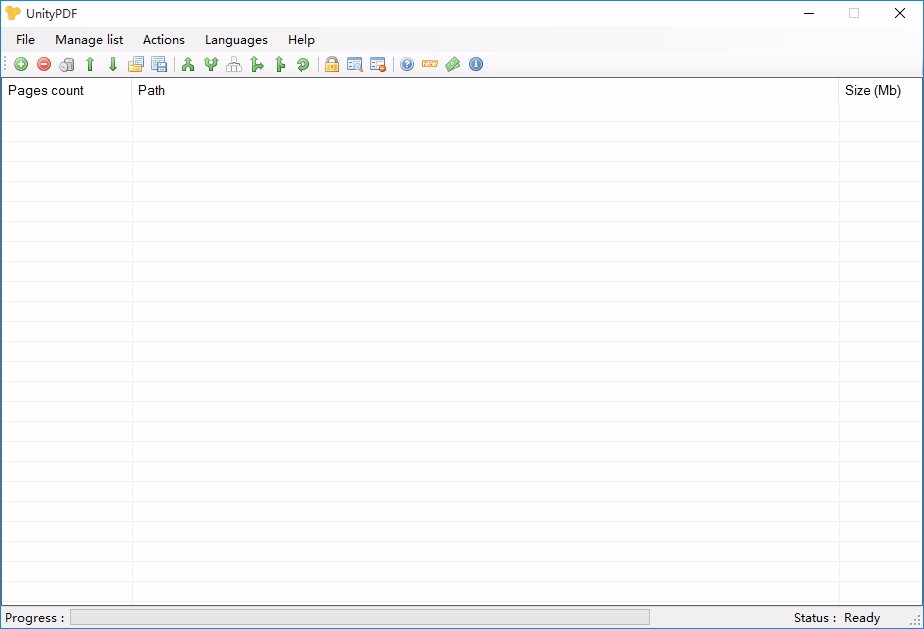Minimize the UnityPDF window
Image resolution: width=924 pixels, height=629 pixels.
(809, 13)
